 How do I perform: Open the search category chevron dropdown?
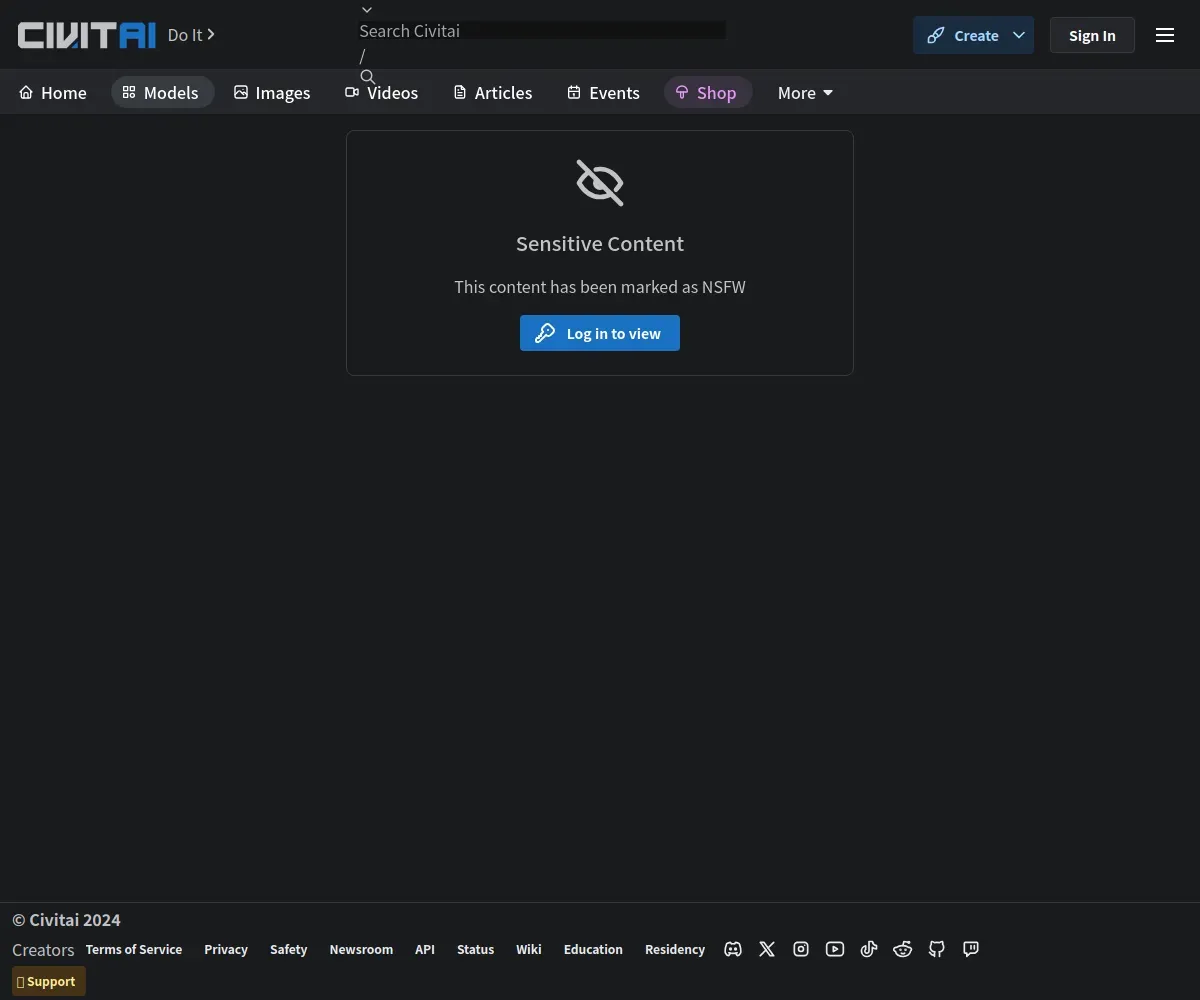click(x=367, y=10)
